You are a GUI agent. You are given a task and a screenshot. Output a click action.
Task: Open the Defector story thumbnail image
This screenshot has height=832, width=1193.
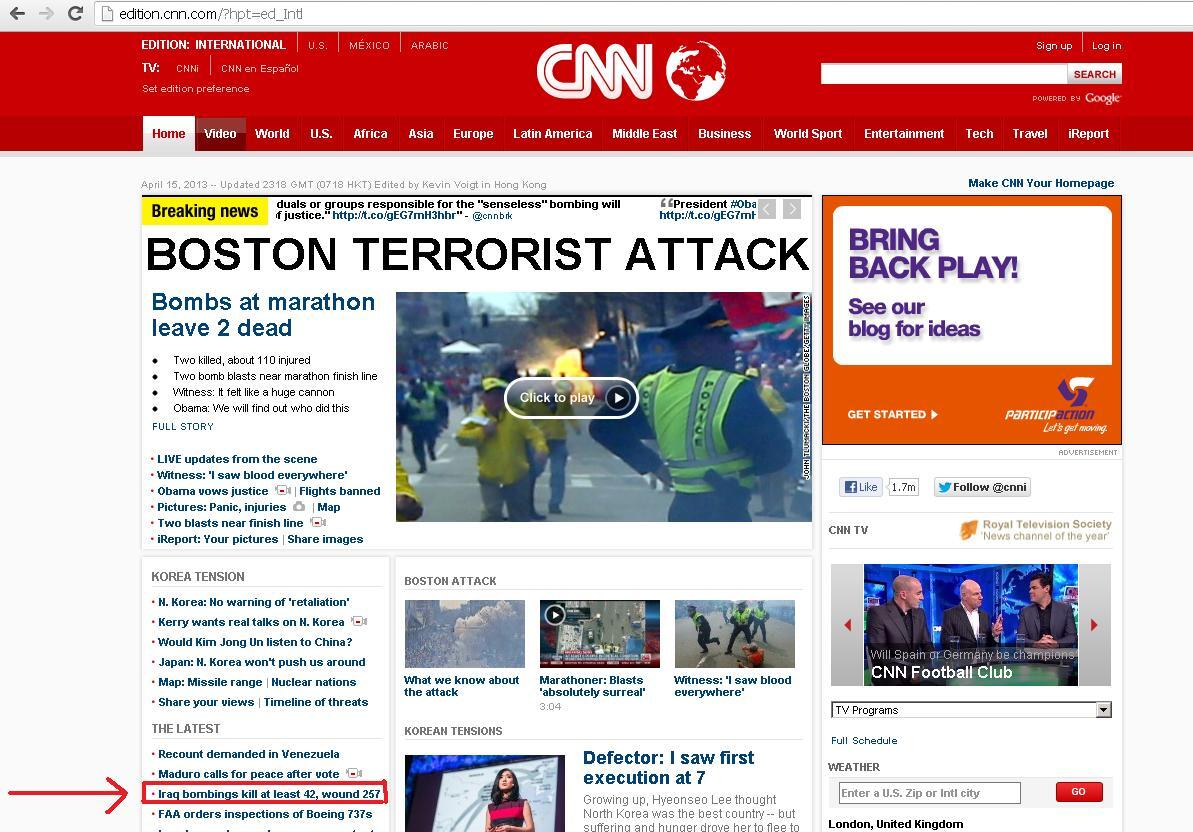click(x=485, y=792)
